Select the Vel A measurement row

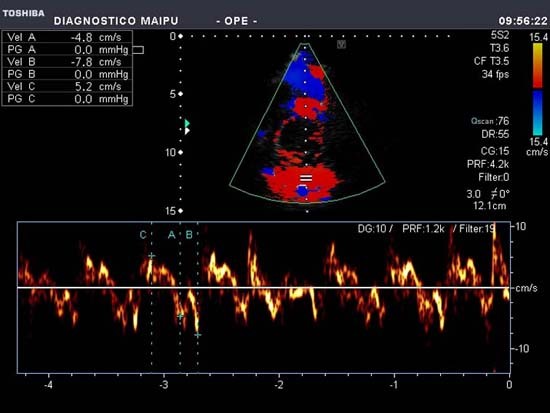[x=67, y=37]
